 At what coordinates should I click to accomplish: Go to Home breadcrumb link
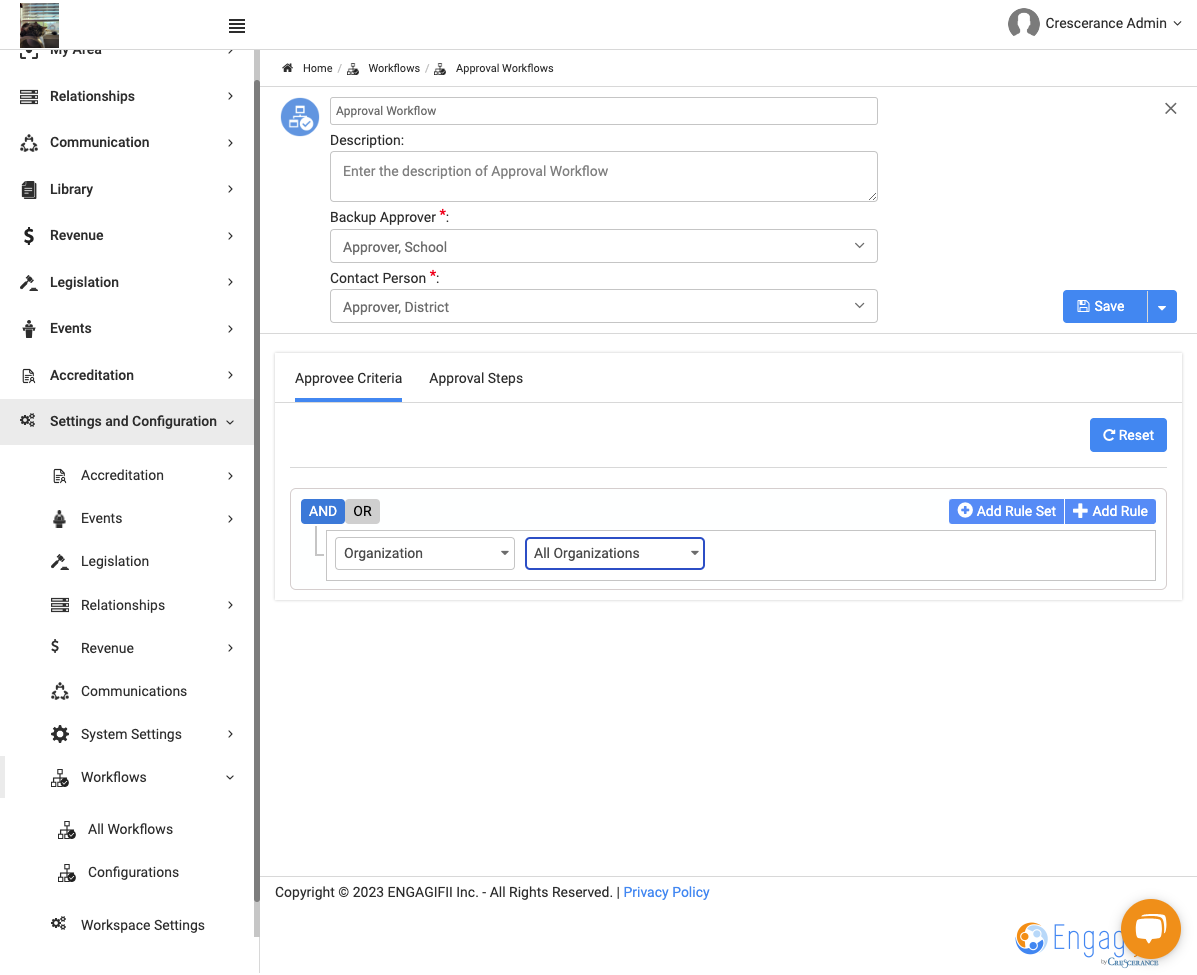[x=317, y=68]
